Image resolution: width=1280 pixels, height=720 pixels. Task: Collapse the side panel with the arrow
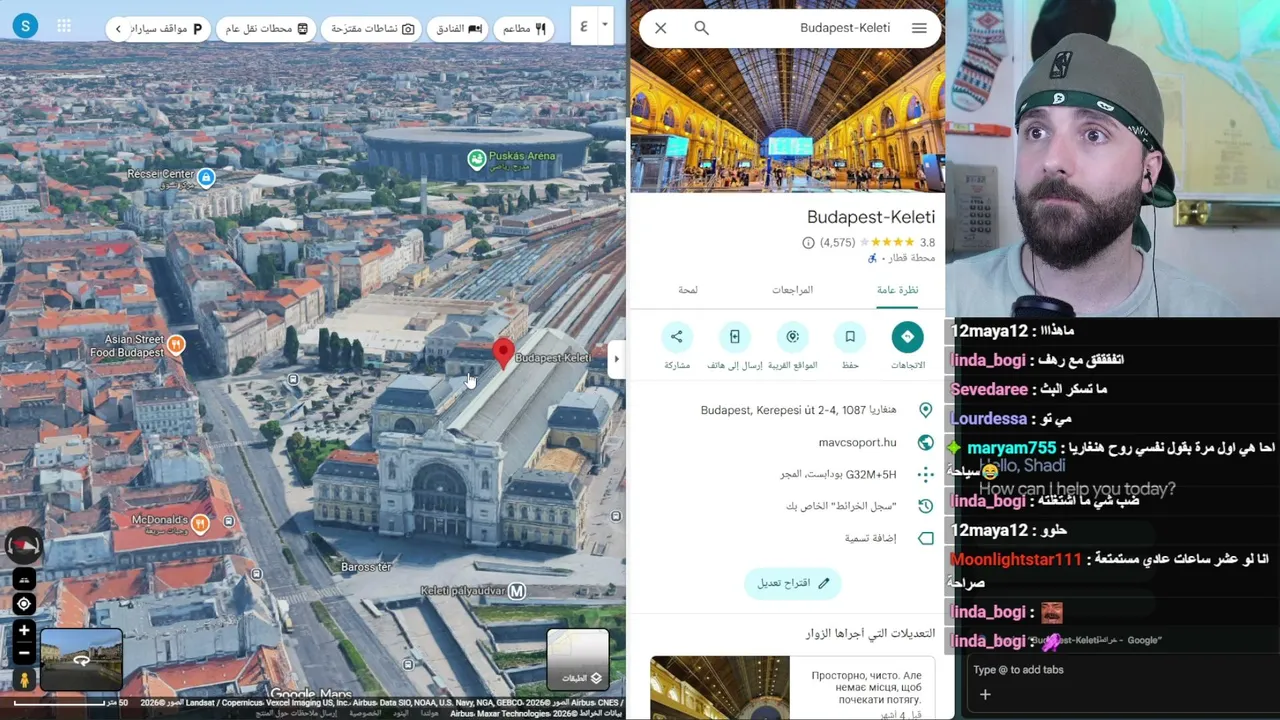pyautogui.click(x=616, y=359)
